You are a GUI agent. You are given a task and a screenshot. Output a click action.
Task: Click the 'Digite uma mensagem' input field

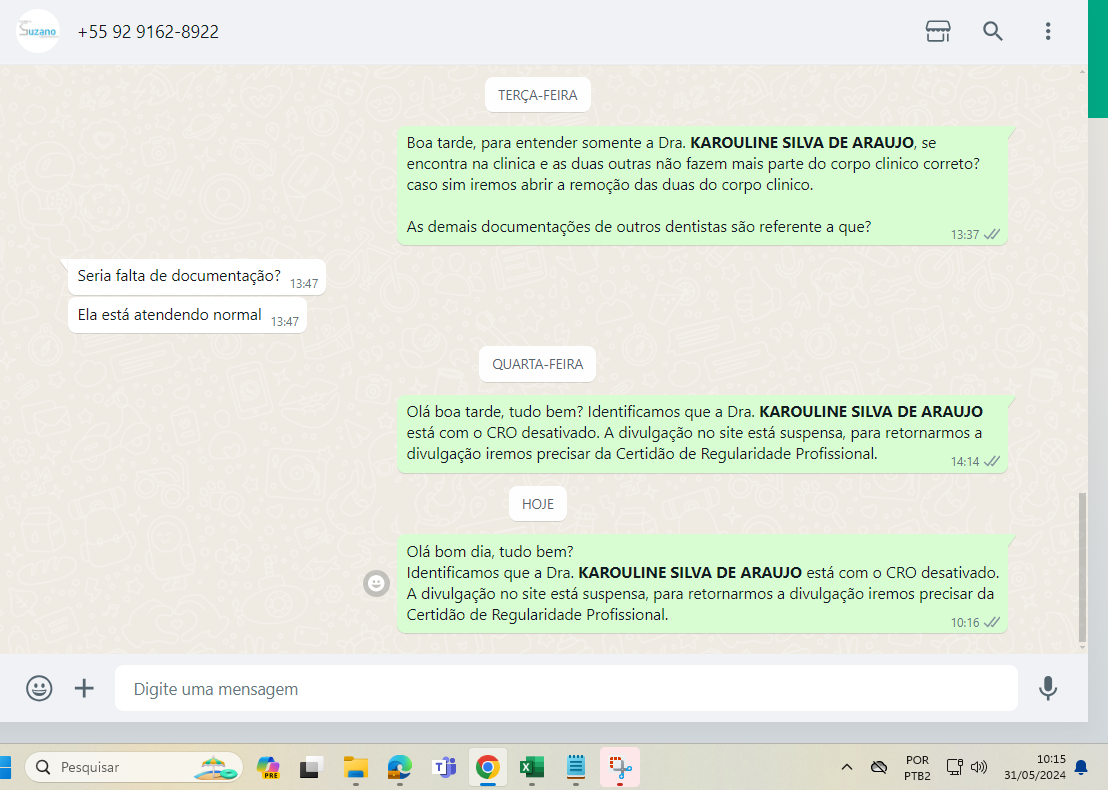tap(565, 689)
